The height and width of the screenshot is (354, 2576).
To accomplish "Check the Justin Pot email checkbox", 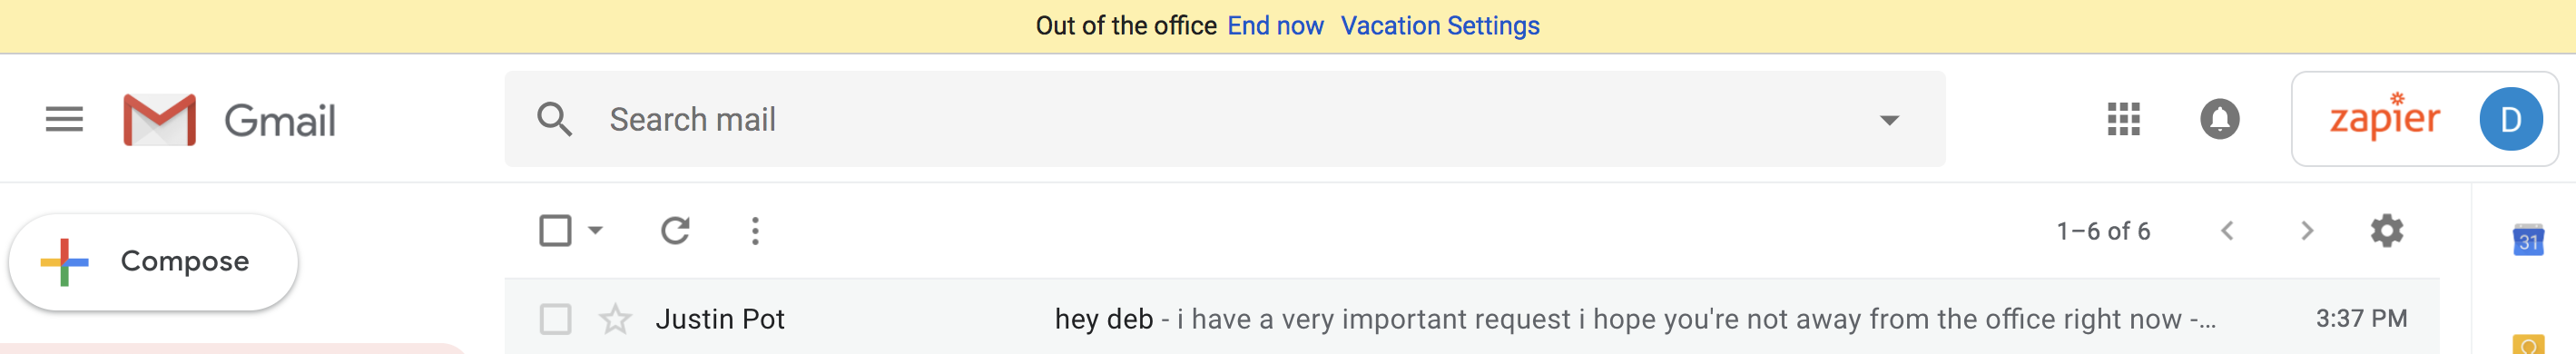I will pos(555,319).
